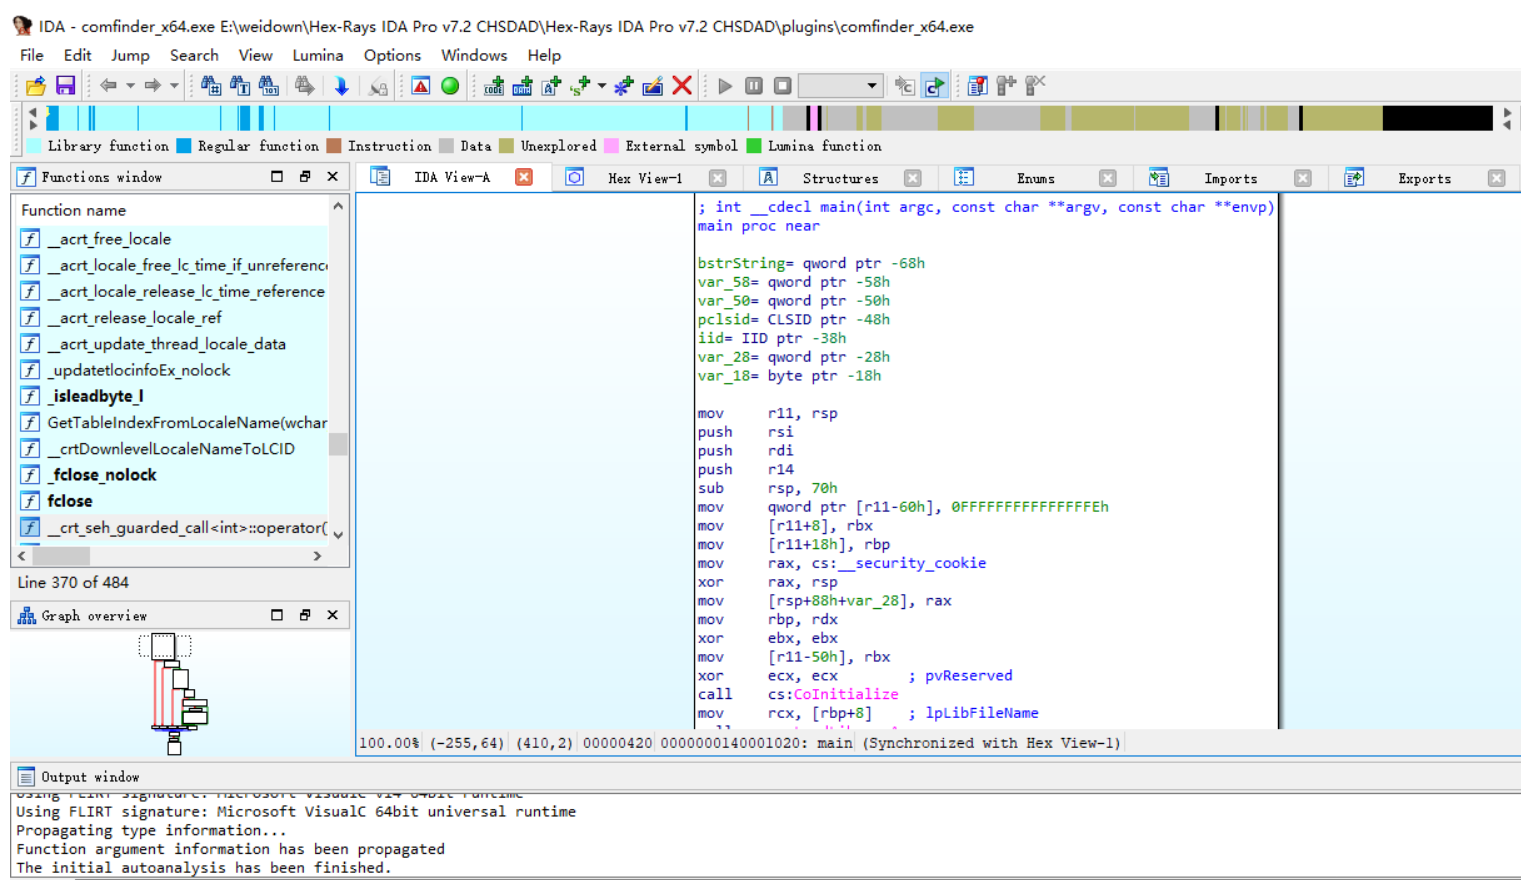Click the red X delete icon
This screenshot has width=1521, height=880.
(682, 86)
